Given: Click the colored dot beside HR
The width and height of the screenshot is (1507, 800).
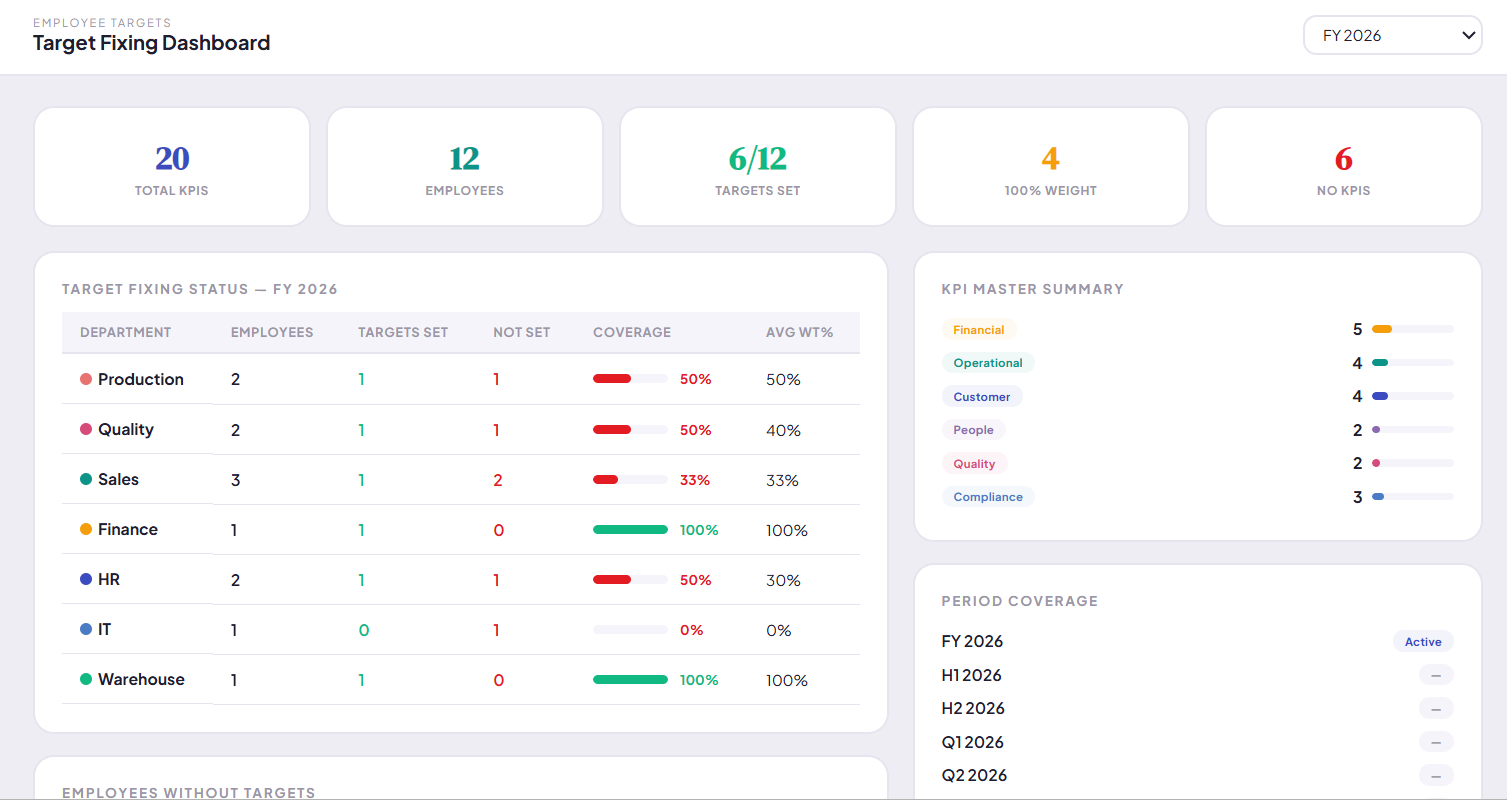Looking at the screenshot, I should point(86,580).
